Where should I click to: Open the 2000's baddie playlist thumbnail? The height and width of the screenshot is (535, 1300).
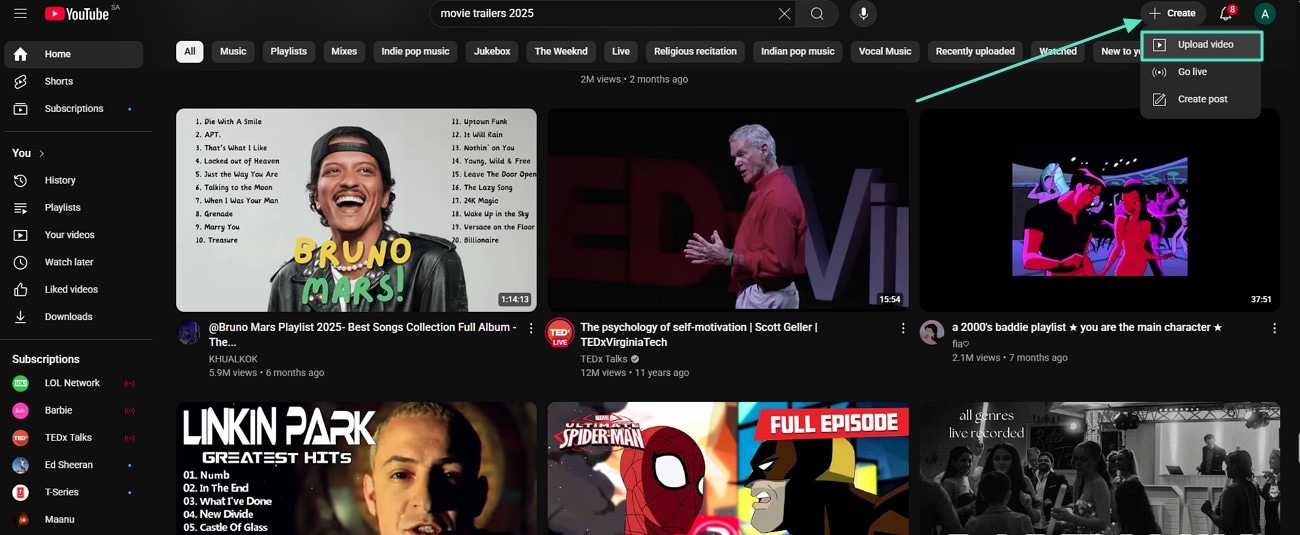click(x=1100, y=210)
